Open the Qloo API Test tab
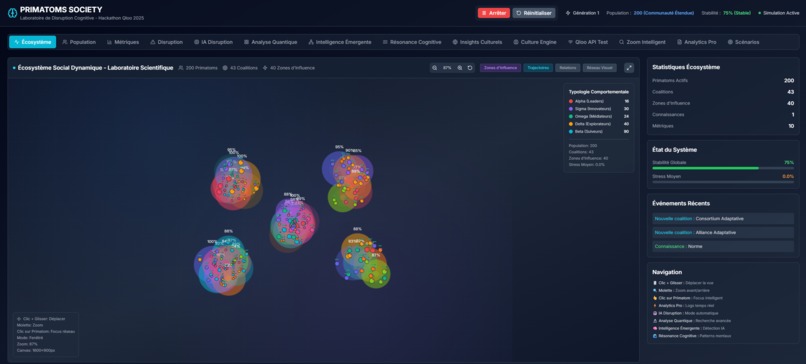Screen dimensions: 806x364 (588, 42)
